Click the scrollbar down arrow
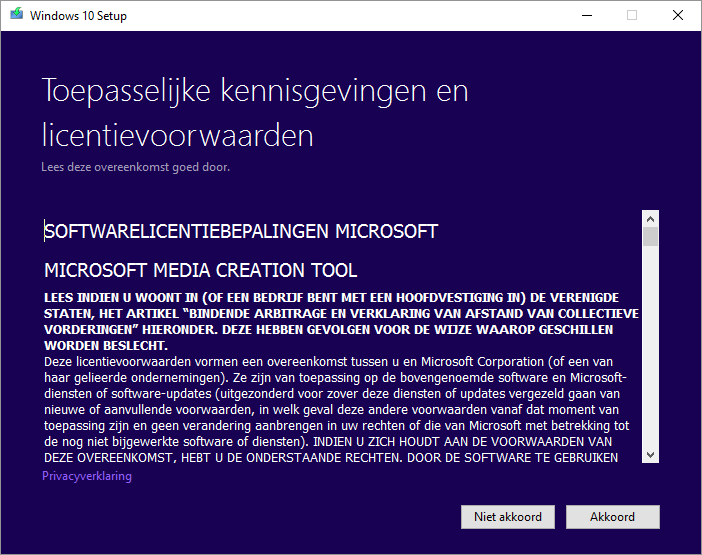Screen dimensions: 702x555 [651, 455]
